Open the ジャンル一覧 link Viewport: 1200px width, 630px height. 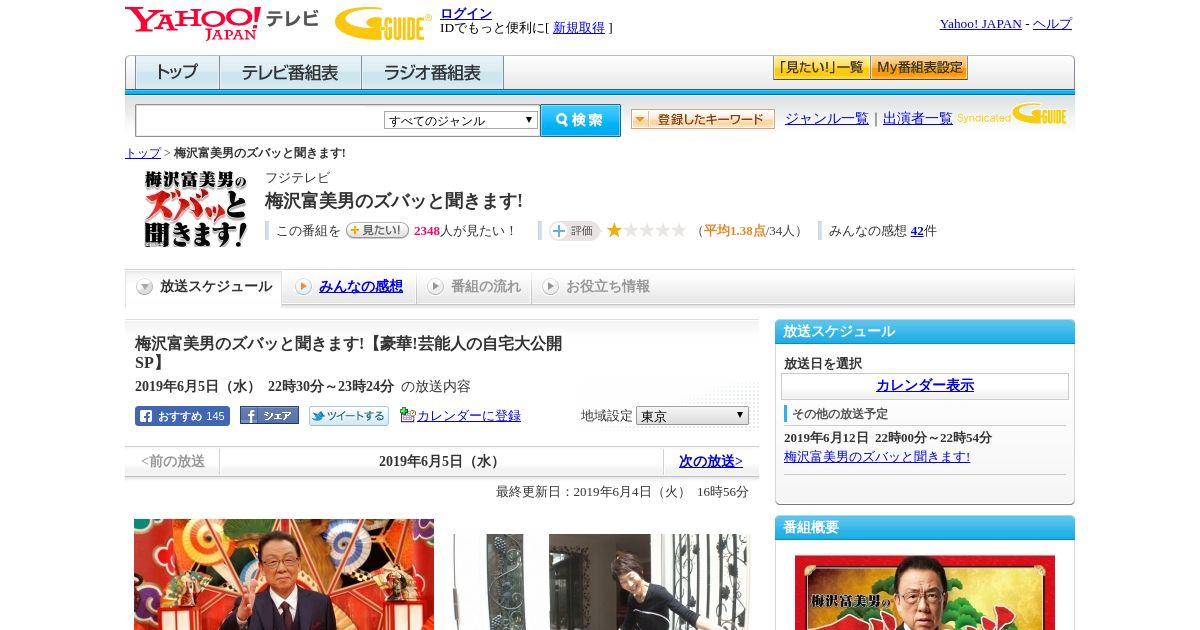(827, 119)
